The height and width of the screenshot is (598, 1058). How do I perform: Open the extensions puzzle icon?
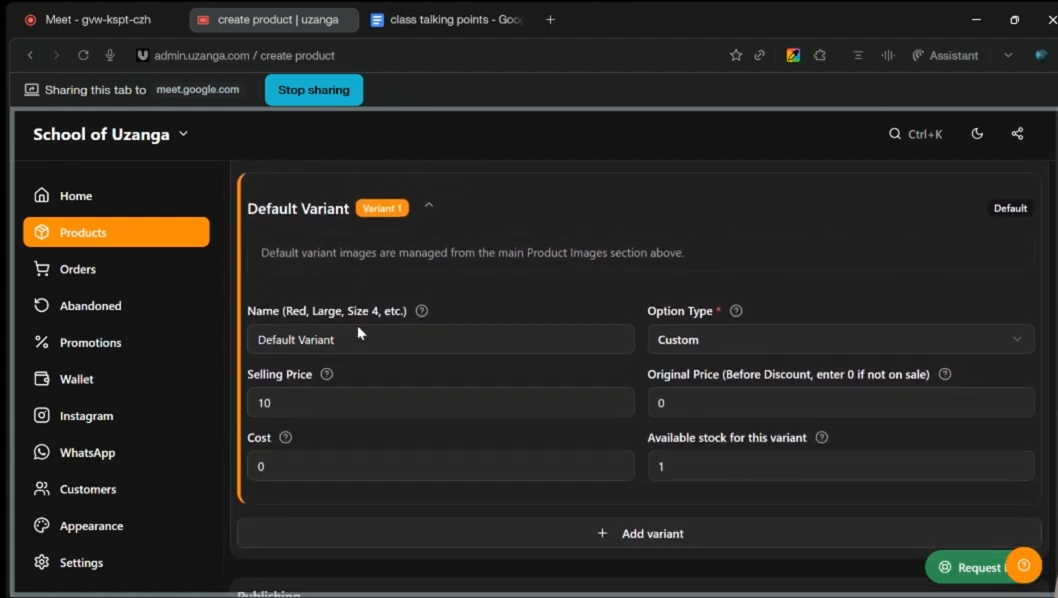click(820, 55)
